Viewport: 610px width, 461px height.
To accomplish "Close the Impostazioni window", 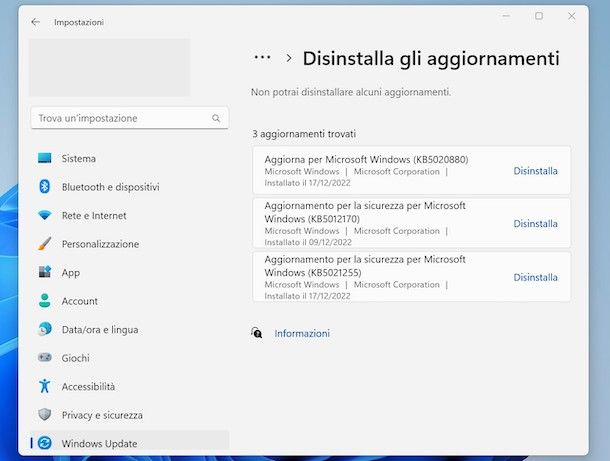I will (571, 16).
